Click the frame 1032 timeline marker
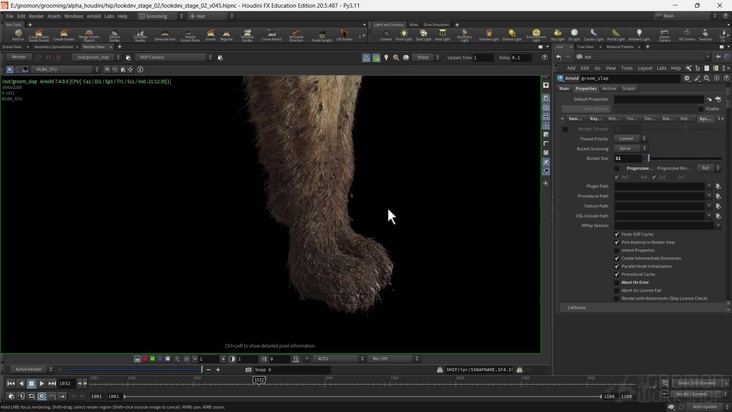The height and width of the screenshot is (412, 732). (259, 380)
